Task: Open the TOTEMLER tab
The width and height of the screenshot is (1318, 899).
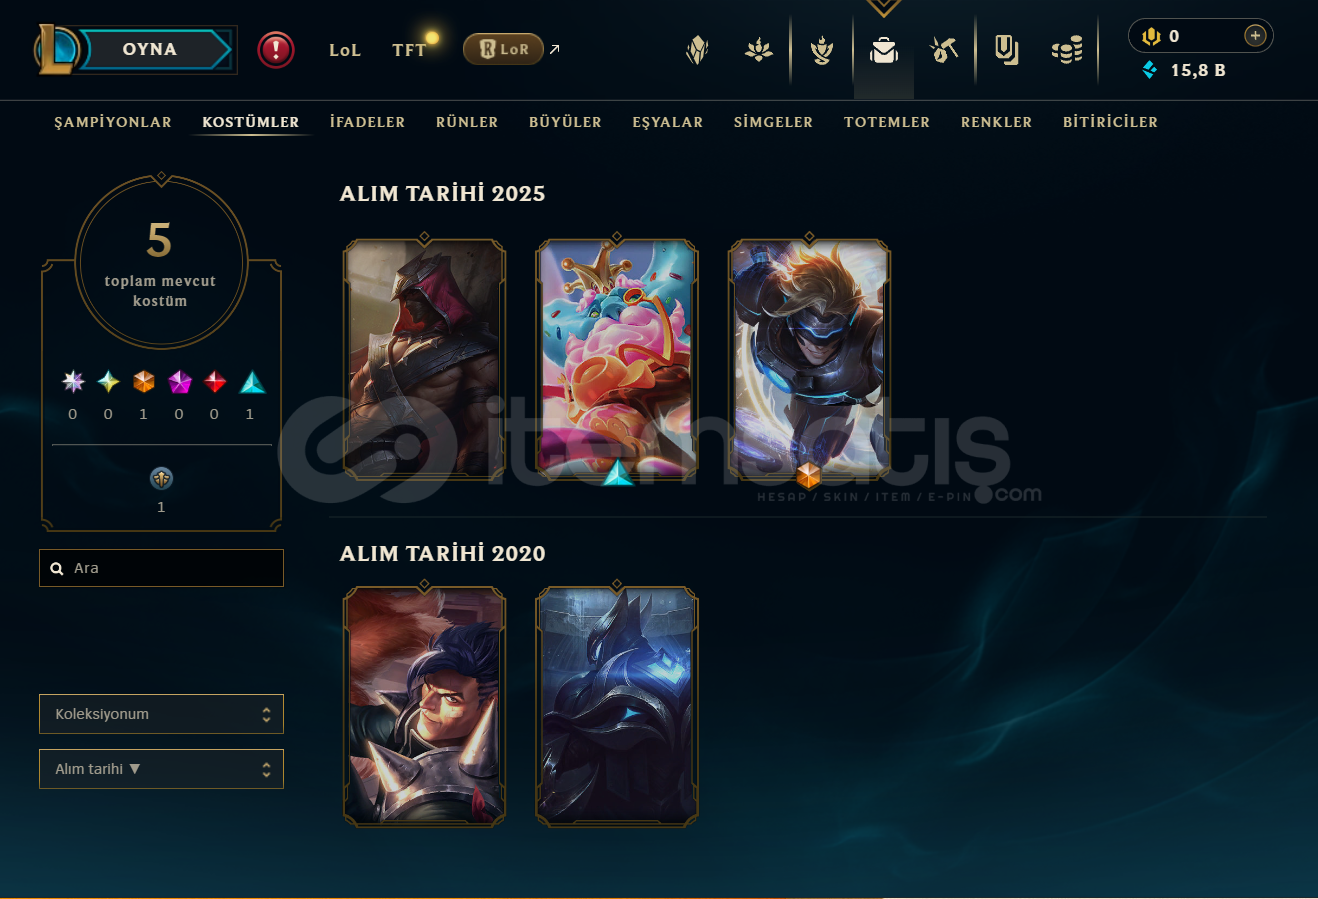Action: click(887, 122)
